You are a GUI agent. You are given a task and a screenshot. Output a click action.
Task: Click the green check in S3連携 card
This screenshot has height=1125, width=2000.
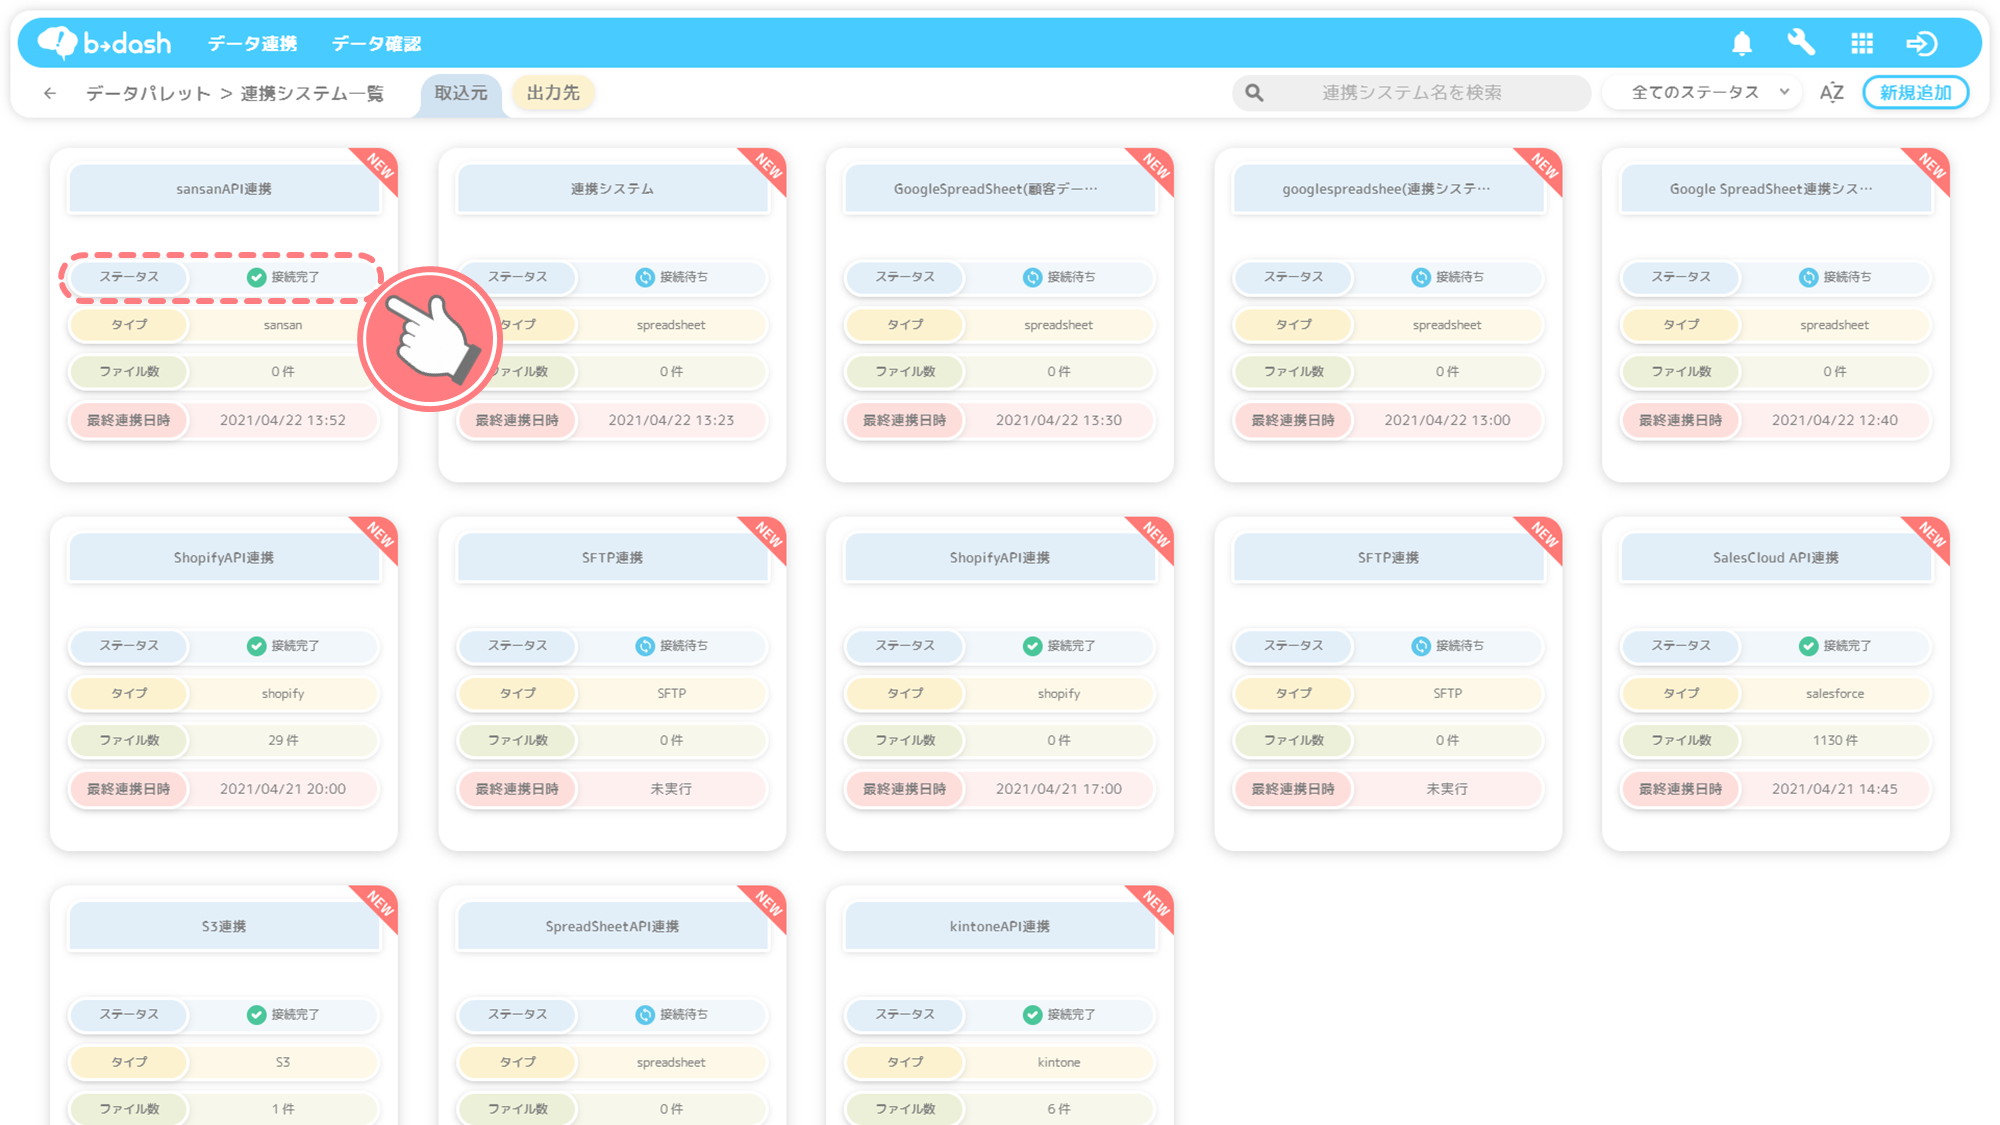click(x=256, y=1015)
